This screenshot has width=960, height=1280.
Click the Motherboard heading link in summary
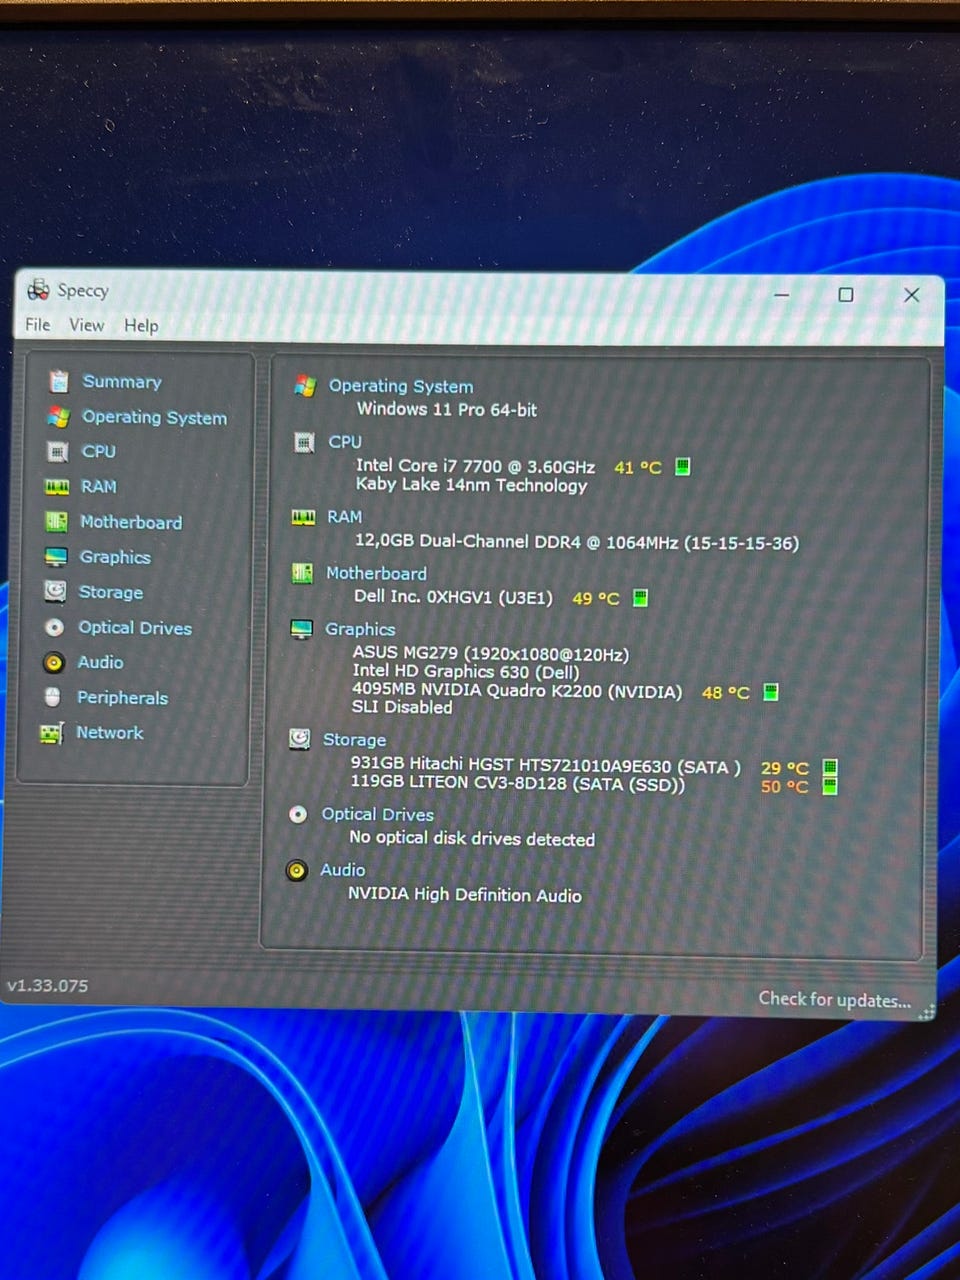pyautogui.click(x=376, y=573)
